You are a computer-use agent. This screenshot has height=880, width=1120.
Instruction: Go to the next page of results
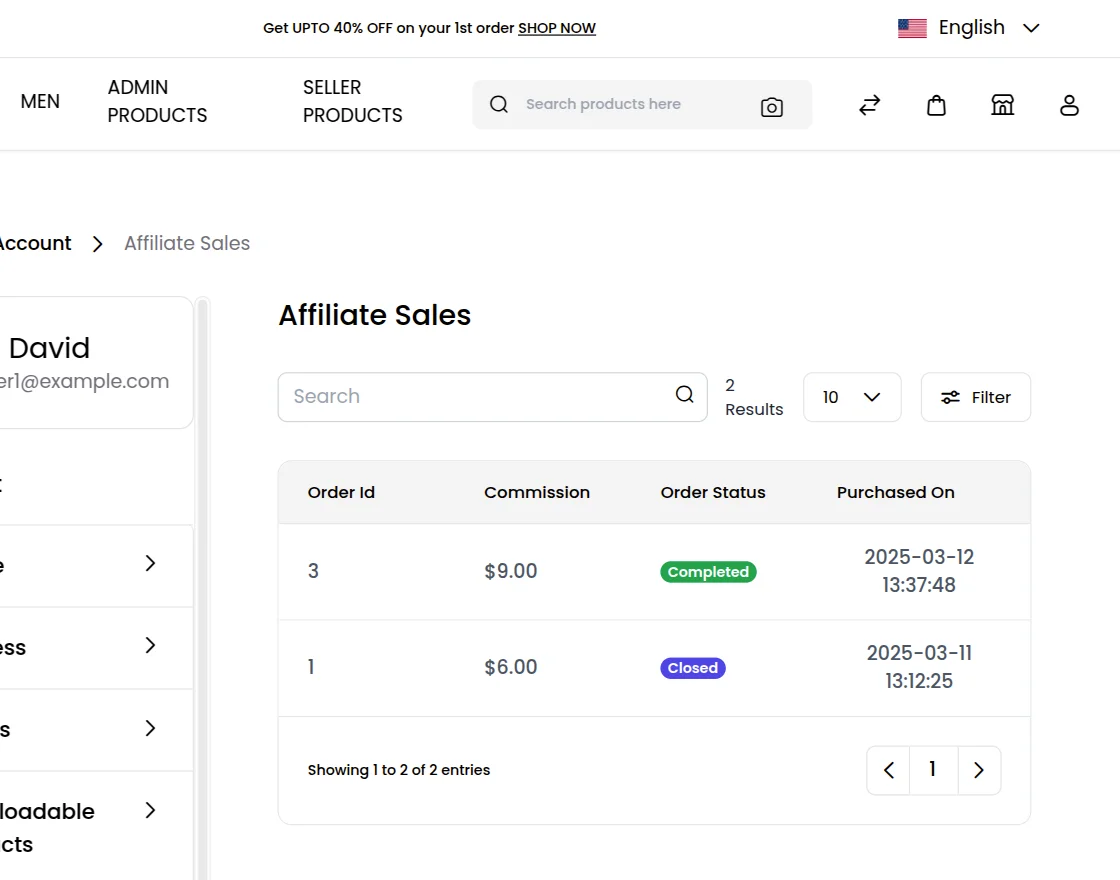tap(978, 770)
